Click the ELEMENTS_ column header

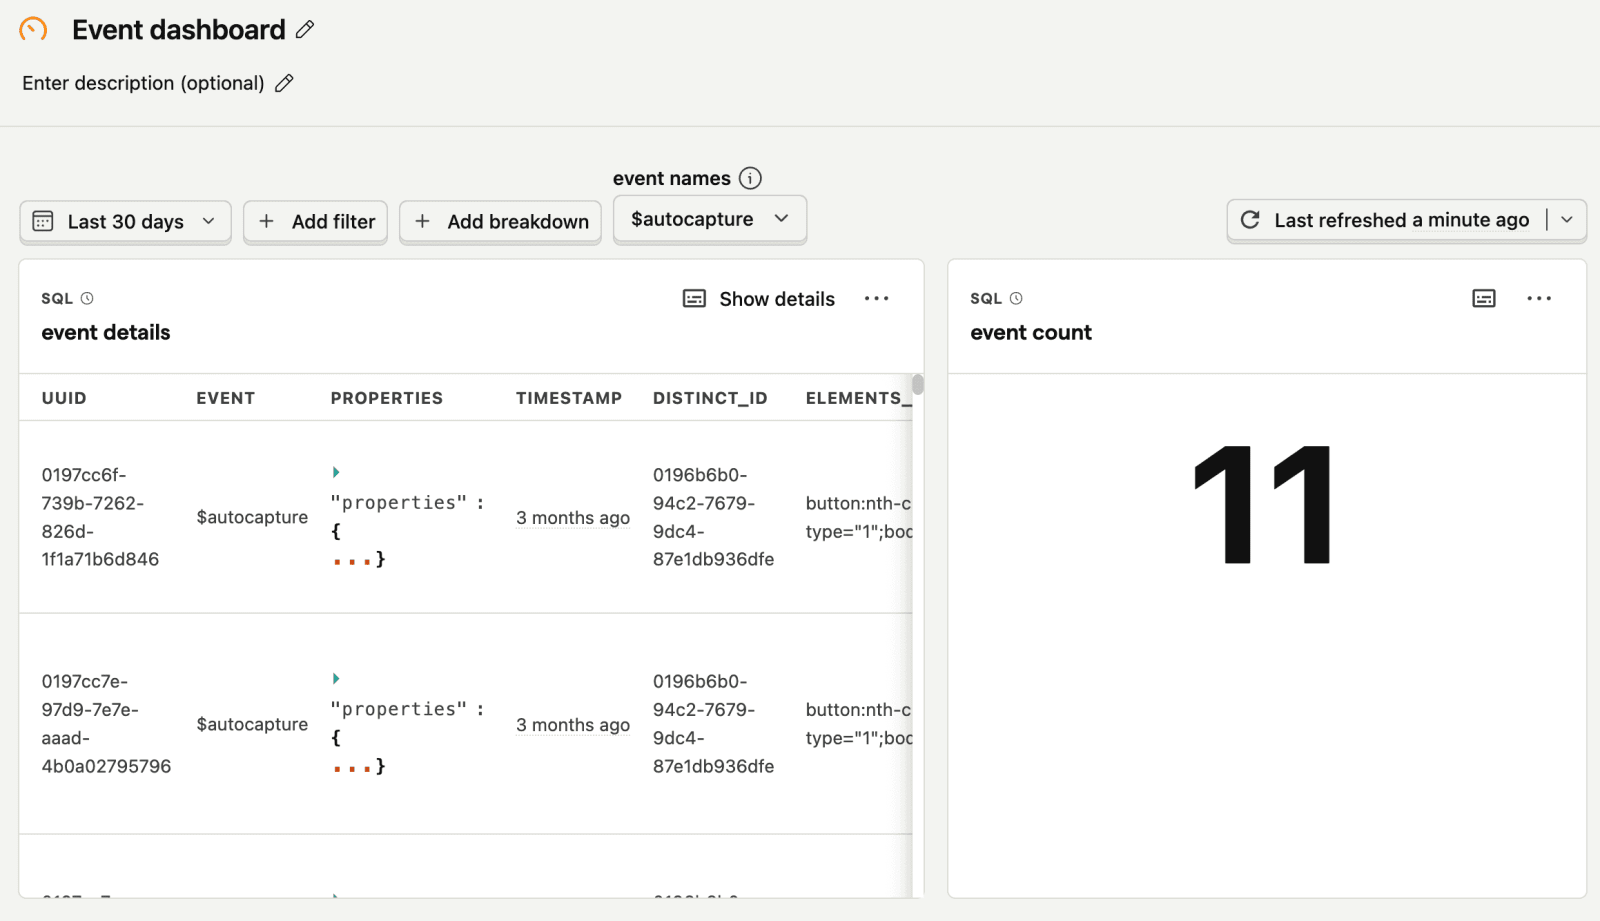point(859,398)
